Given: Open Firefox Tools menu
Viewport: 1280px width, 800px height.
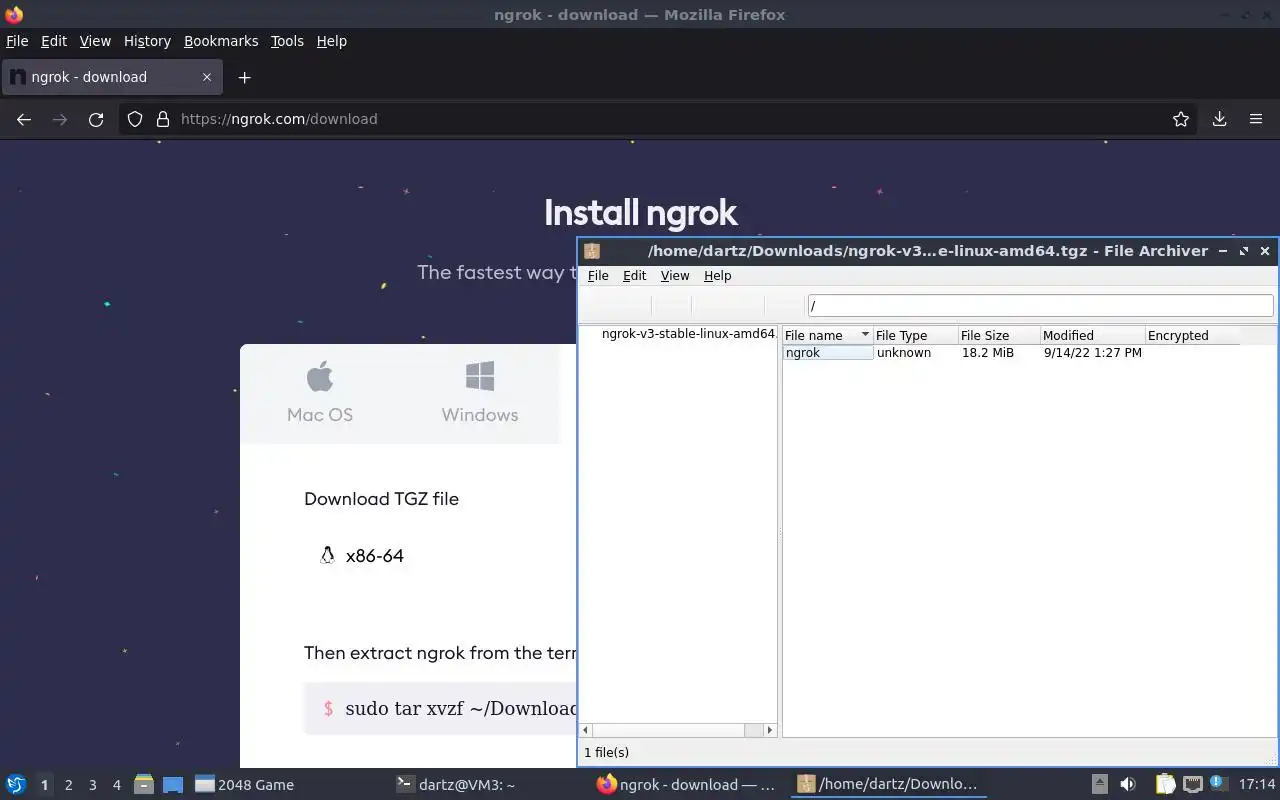Looking at the screenshot, I should [287, 41].
